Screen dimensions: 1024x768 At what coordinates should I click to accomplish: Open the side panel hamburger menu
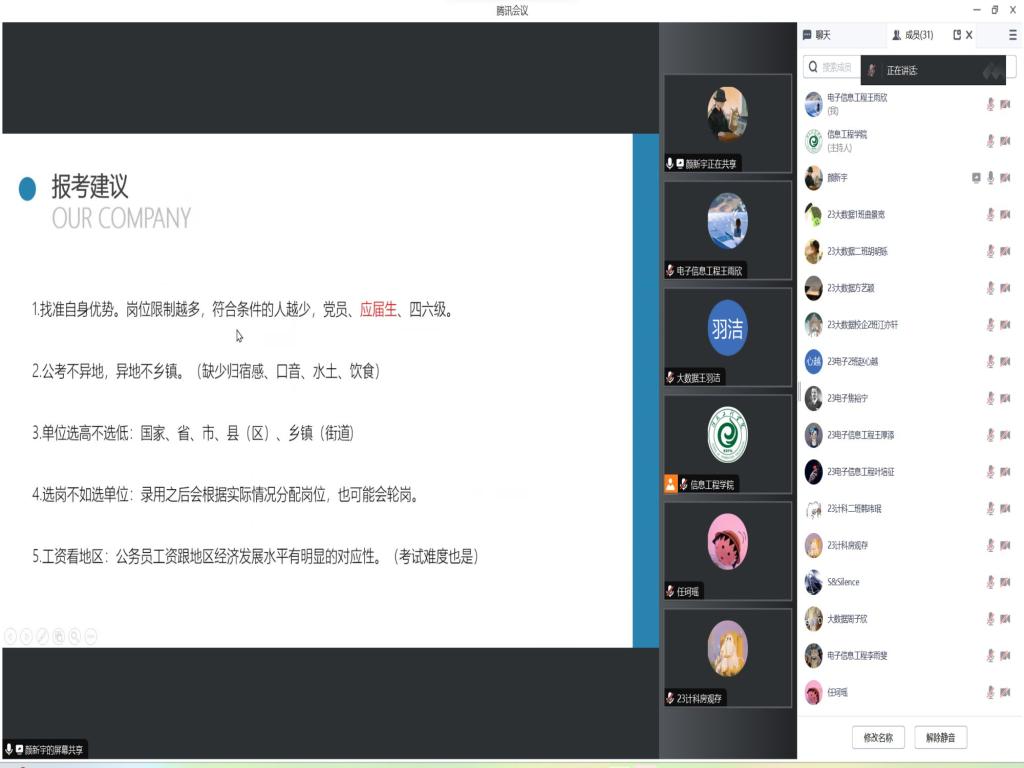click(1012, 35)
